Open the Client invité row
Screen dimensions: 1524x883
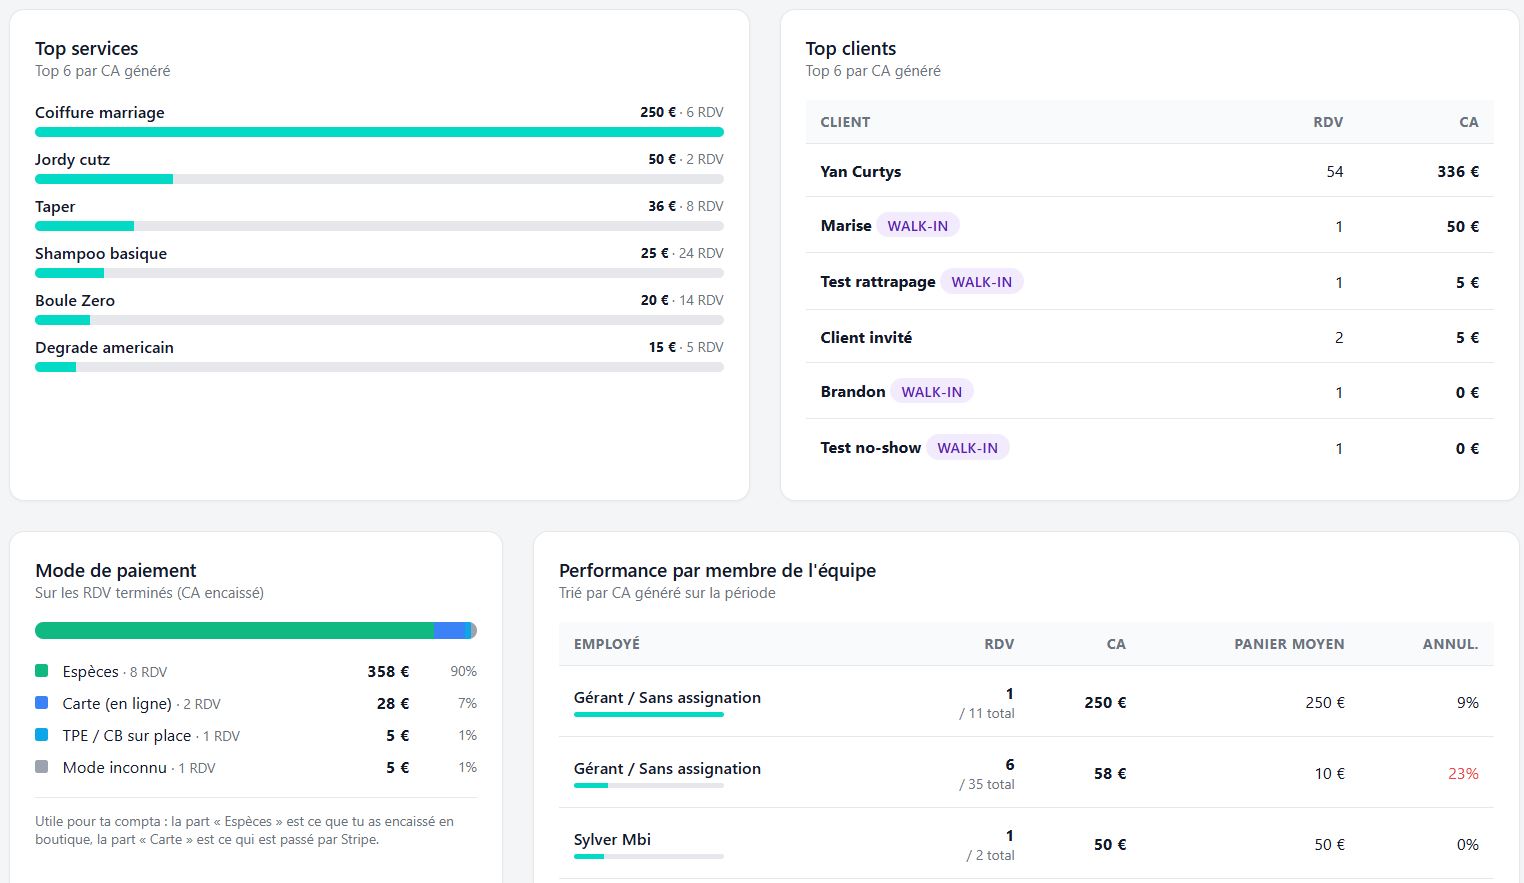[x=1150, y=337]
